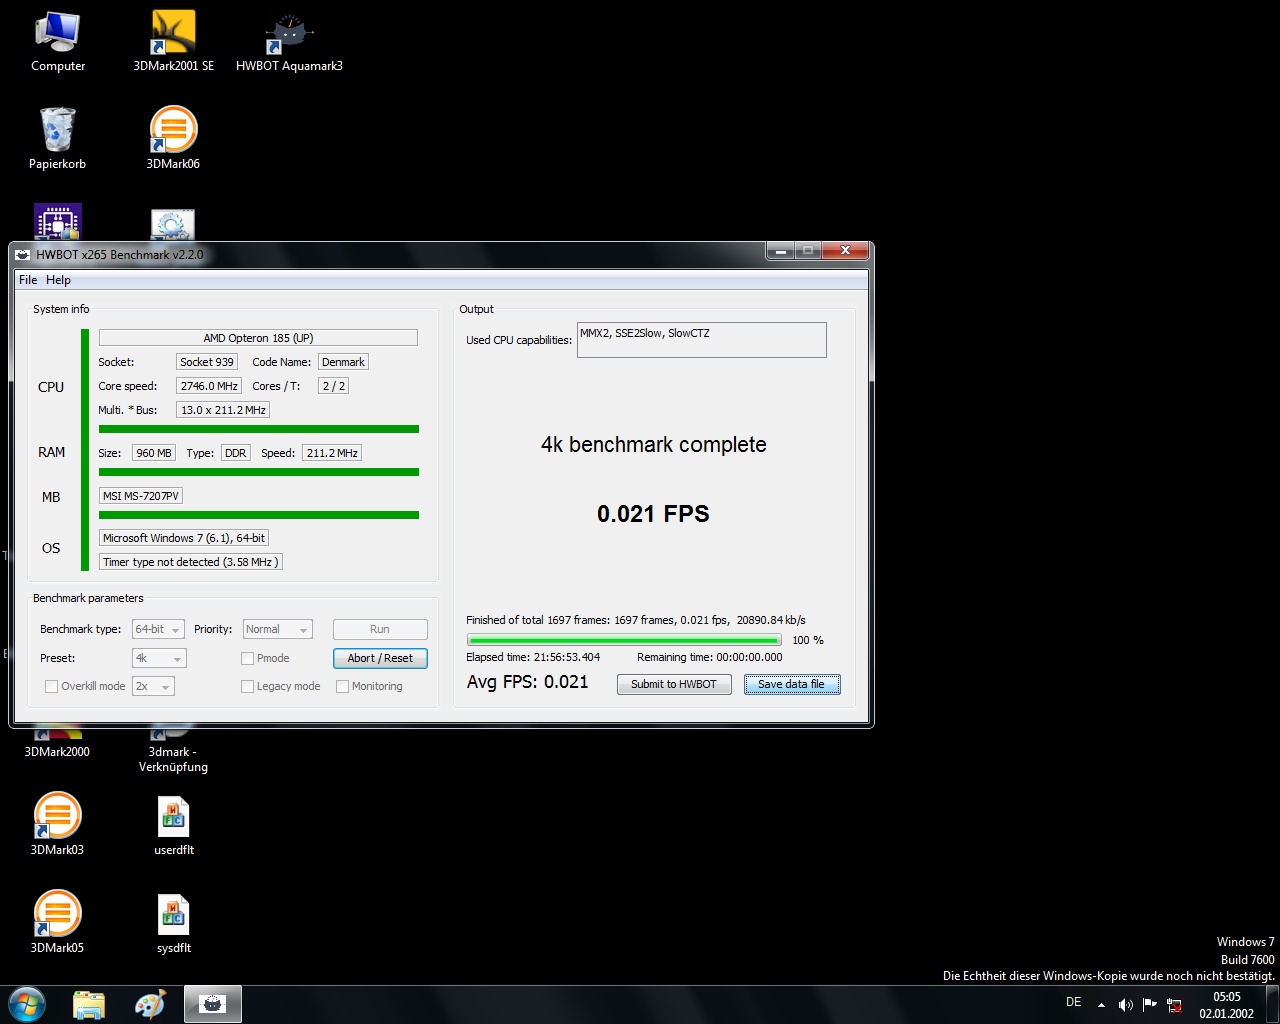Viewport: 1280px width, 1024px height.
Task: Open the Benchmark type 64-bit dropdown
Action: click(158, 629)
